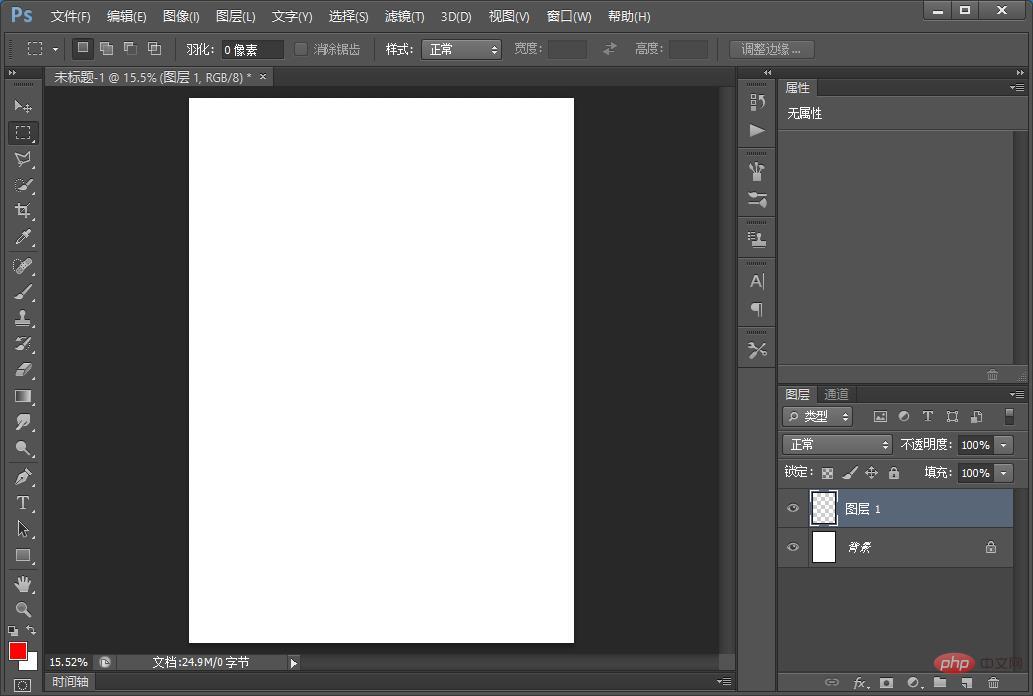Viewport: 1033px width, 696px height.
Task: Click the 调整边缘 refine edge button
Action: (x=771, y=49)
